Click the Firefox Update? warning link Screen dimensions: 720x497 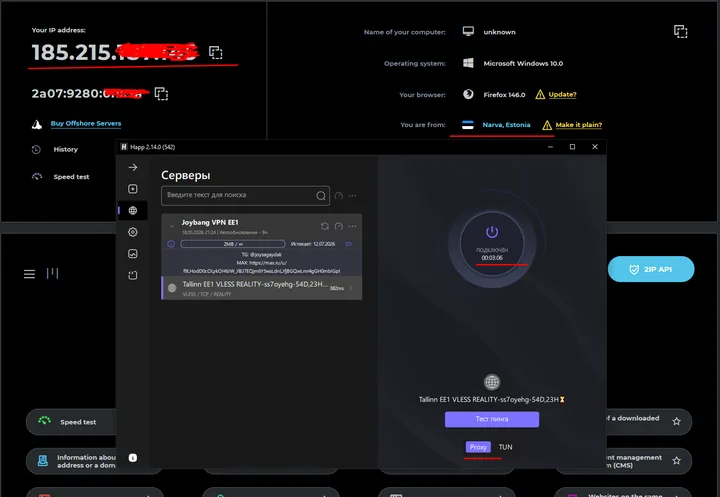[562, 94]
